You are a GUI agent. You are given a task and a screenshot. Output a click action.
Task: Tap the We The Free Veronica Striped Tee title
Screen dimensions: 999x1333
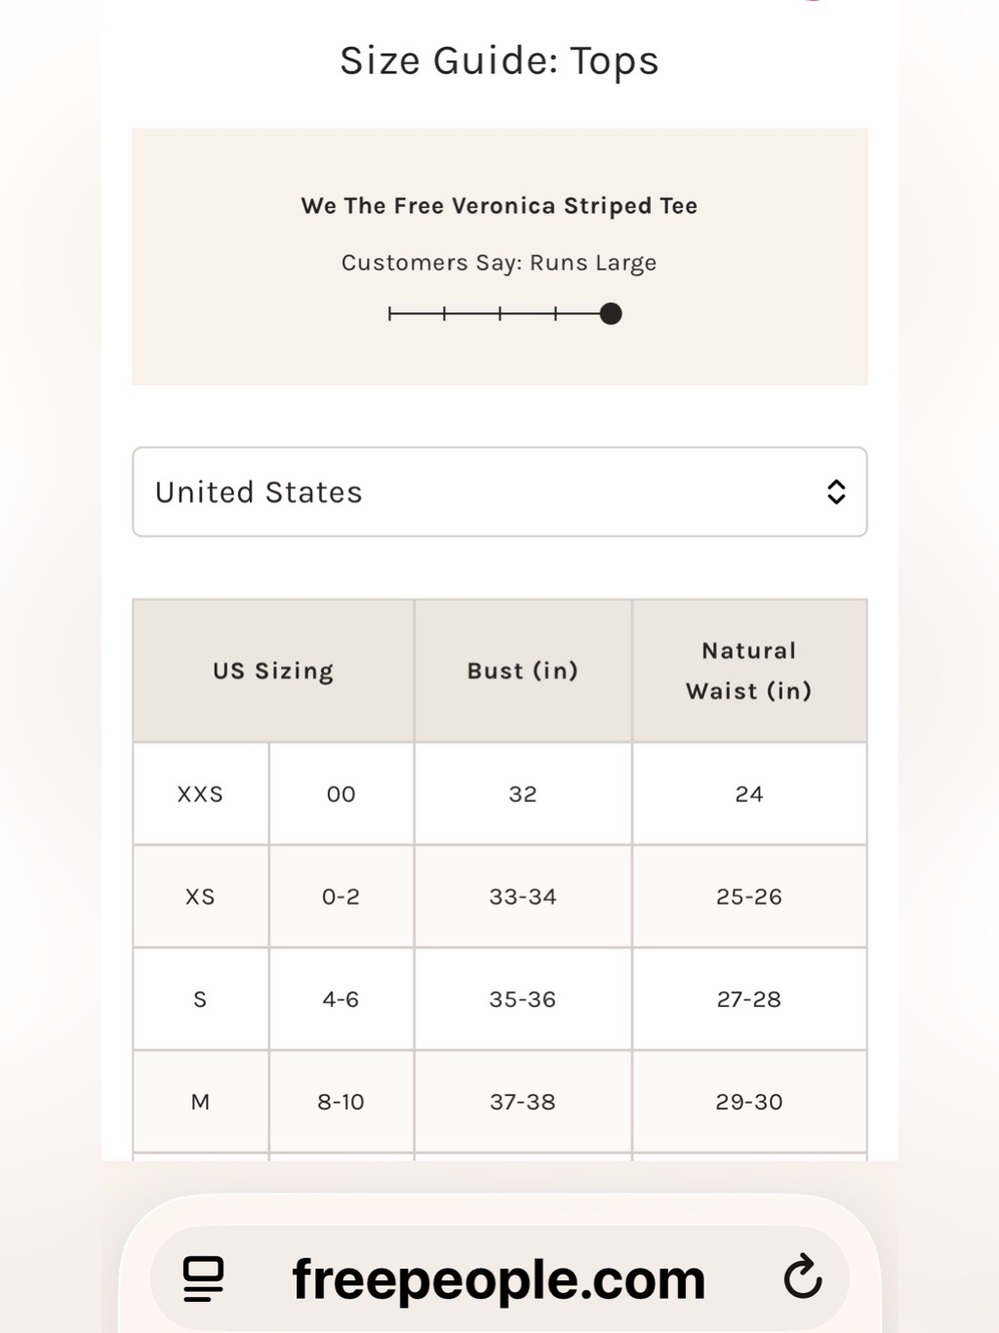click(x=499, y=206)
